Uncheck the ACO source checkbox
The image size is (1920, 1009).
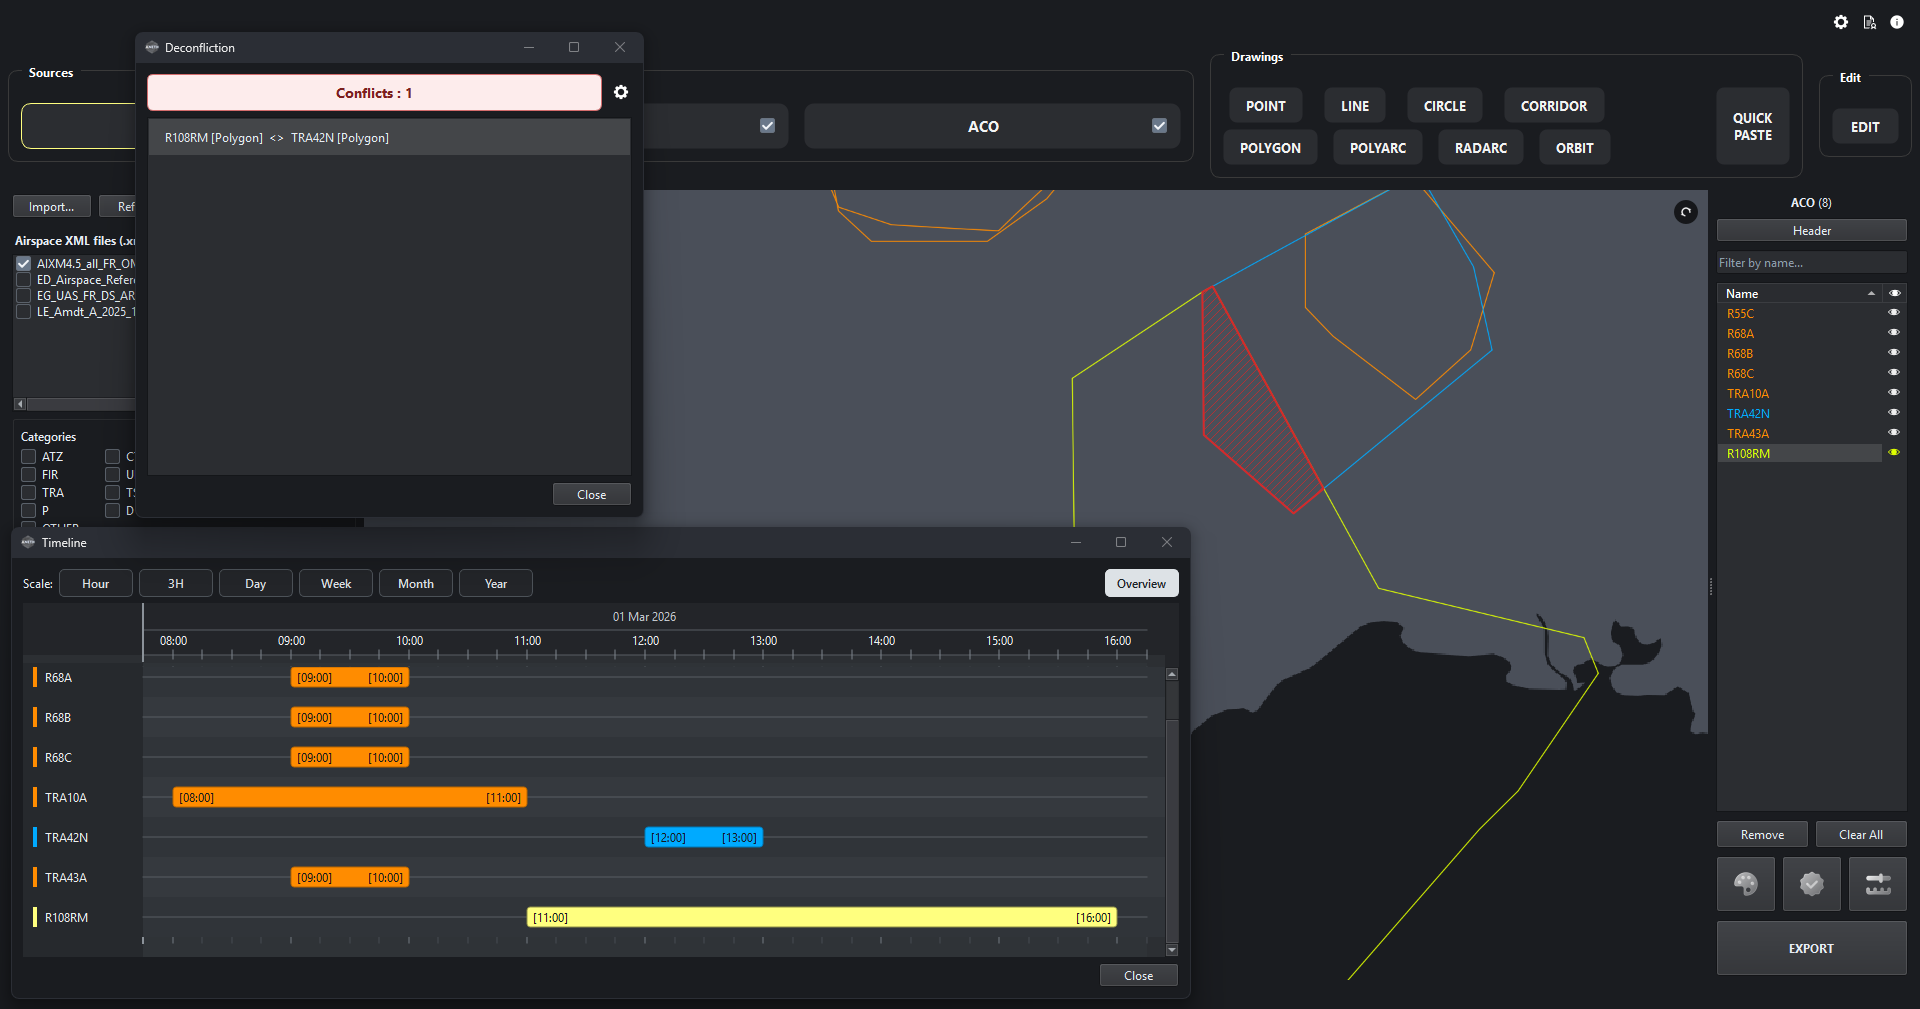(x=1160, y=126)
